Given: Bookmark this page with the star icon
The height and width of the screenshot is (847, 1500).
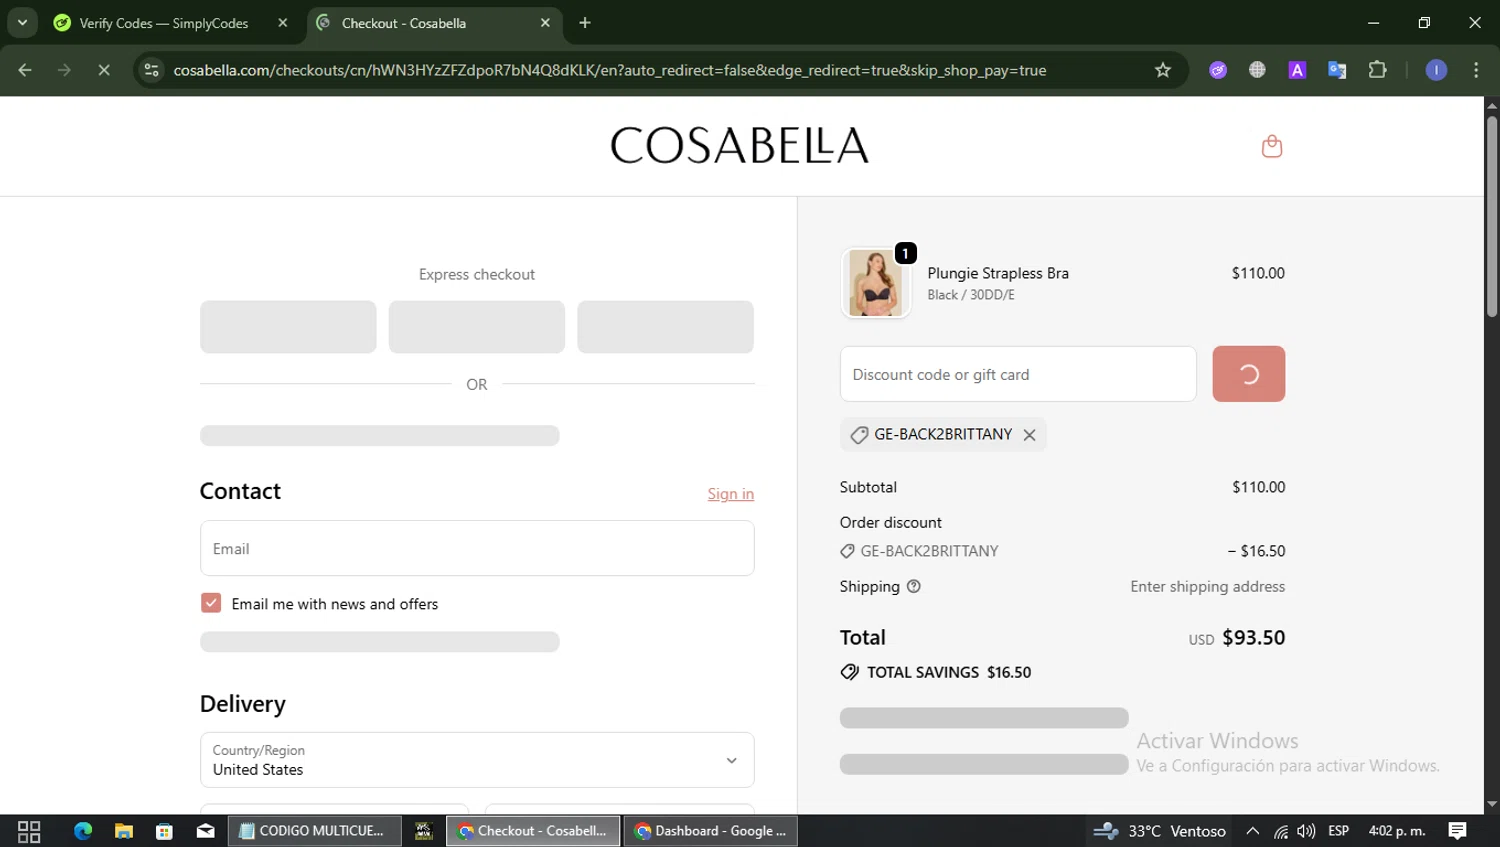Looking at the screenshot, I should [x=1162, y=70].
